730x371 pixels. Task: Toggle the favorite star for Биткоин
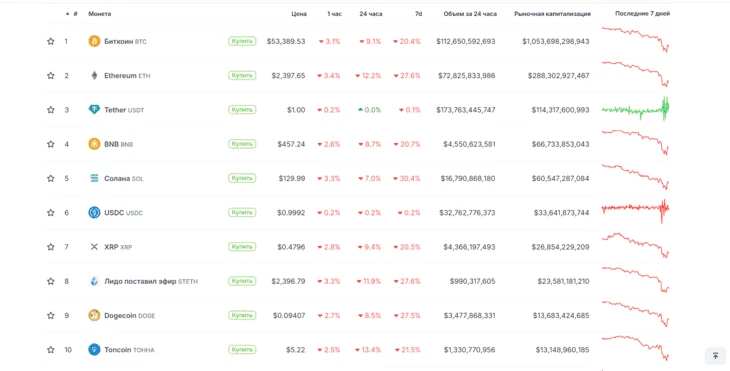pos(51,41)
